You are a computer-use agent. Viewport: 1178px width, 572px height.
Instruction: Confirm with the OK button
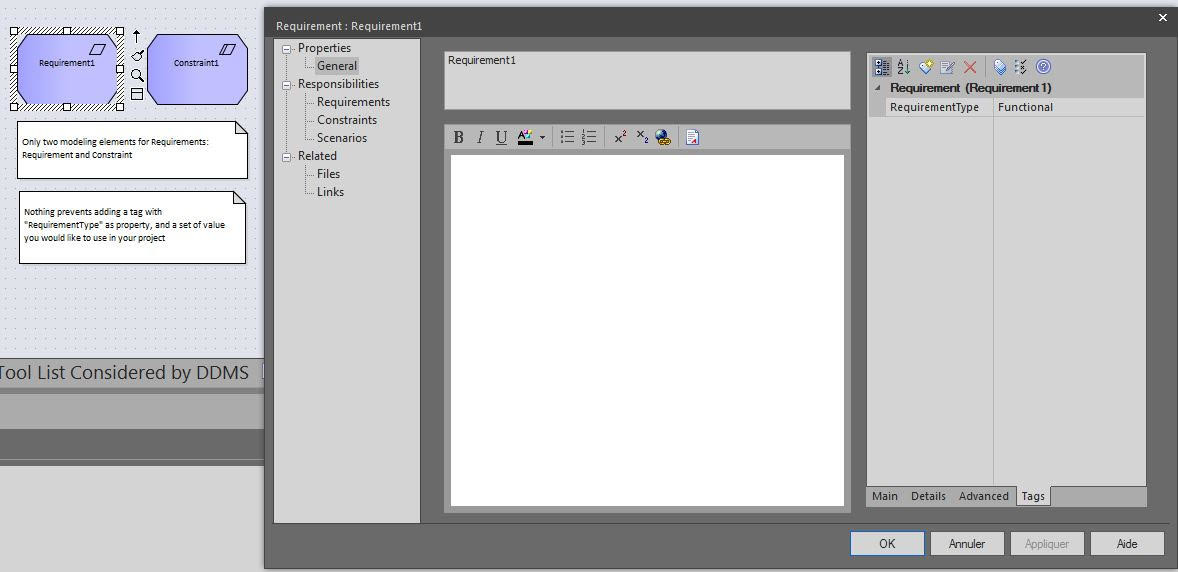pyautogui.click(x=887, y=543)
